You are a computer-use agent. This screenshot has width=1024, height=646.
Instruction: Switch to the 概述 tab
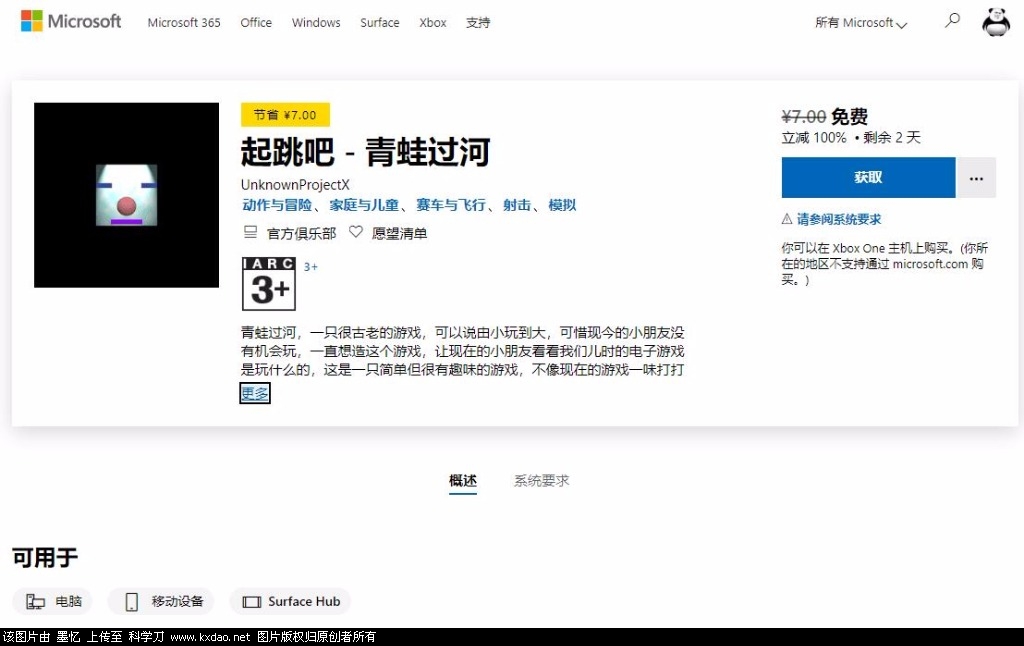click(x=463, y=481)
